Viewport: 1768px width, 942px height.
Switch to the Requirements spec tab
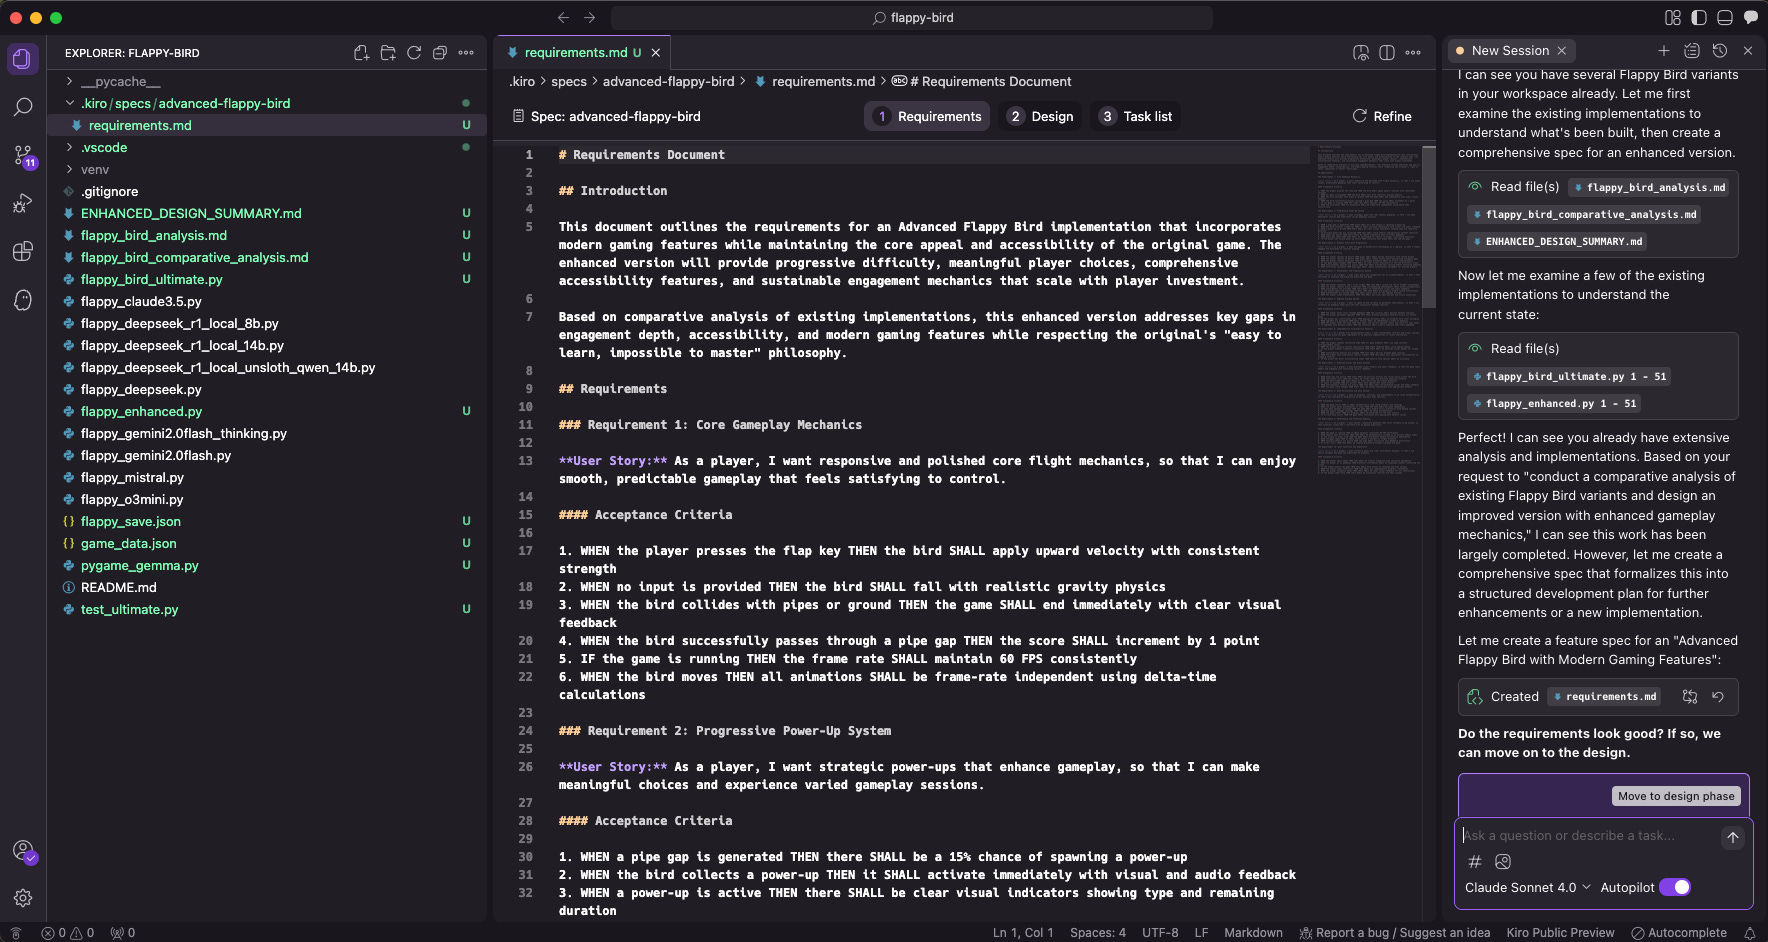pos(927,116)
